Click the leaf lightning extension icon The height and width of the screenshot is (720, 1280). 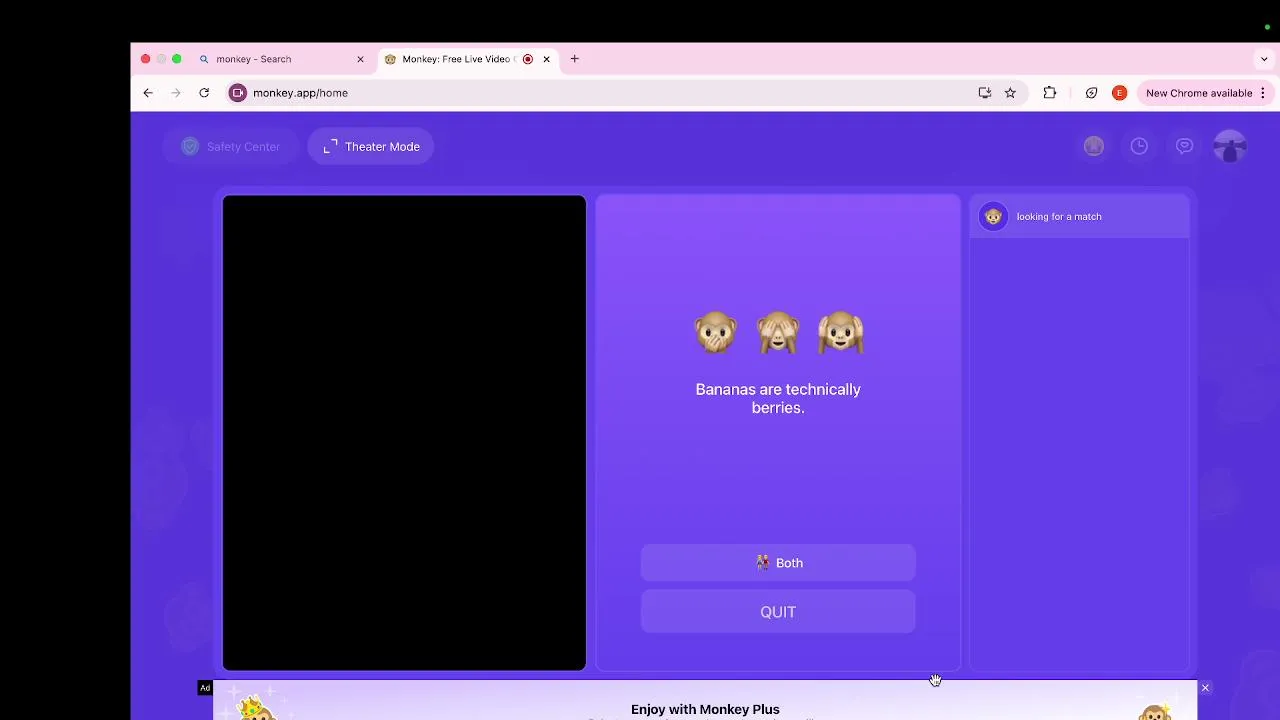[1091, 93]
